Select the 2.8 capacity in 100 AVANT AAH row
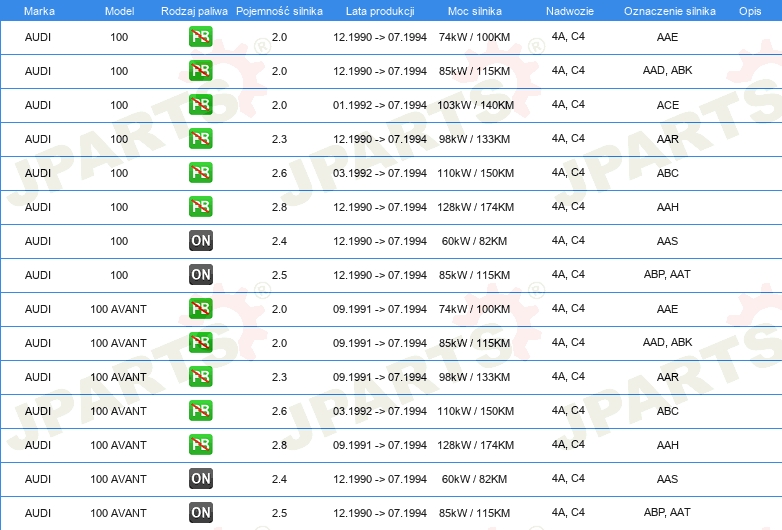 point(279,445)
